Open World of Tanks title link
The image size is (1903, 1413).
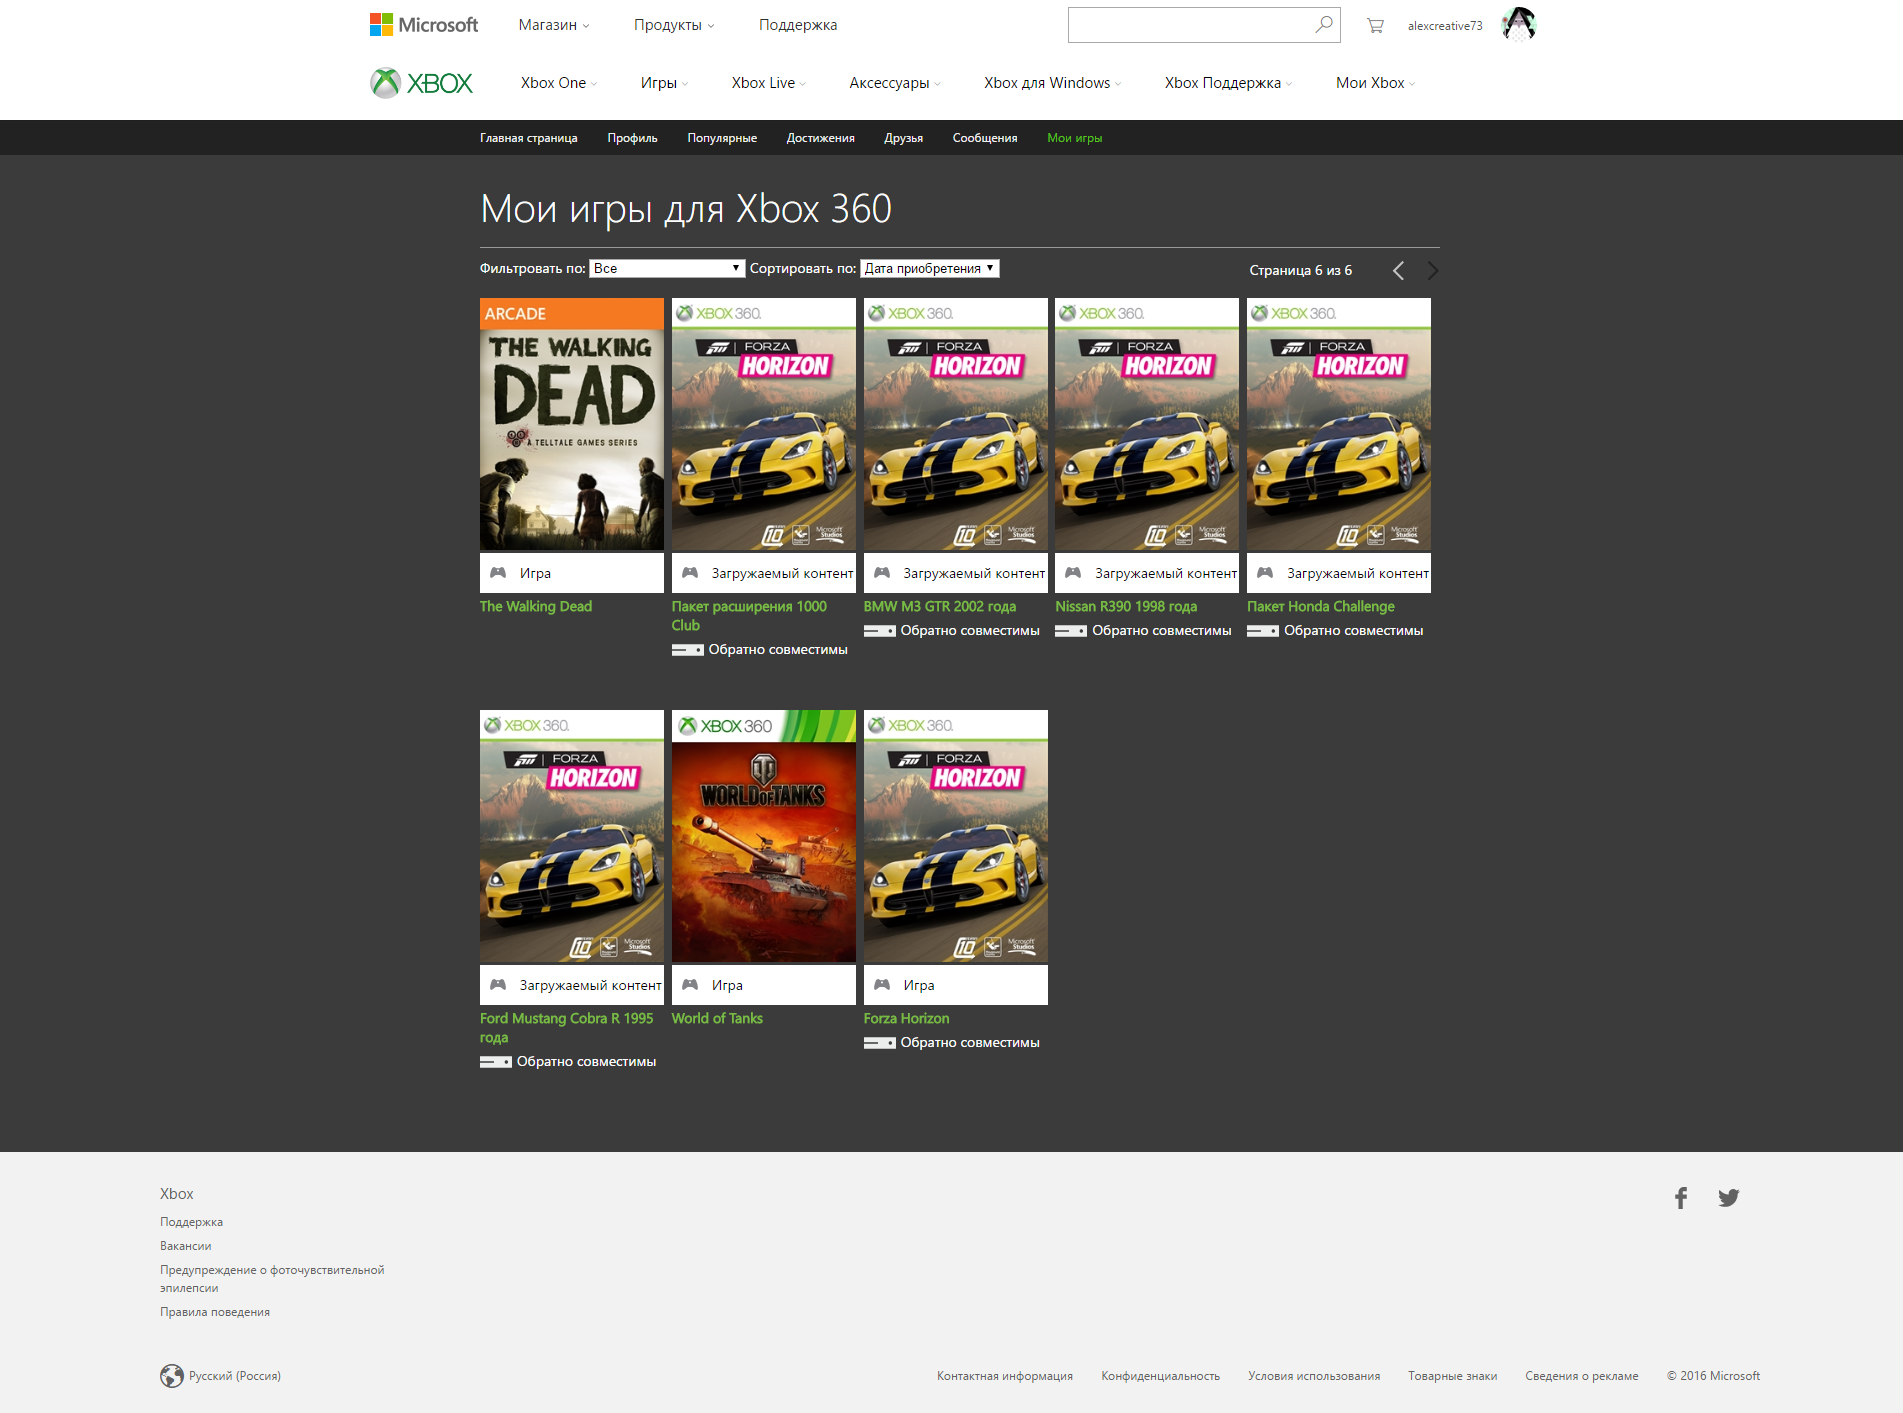[717, 1018]
